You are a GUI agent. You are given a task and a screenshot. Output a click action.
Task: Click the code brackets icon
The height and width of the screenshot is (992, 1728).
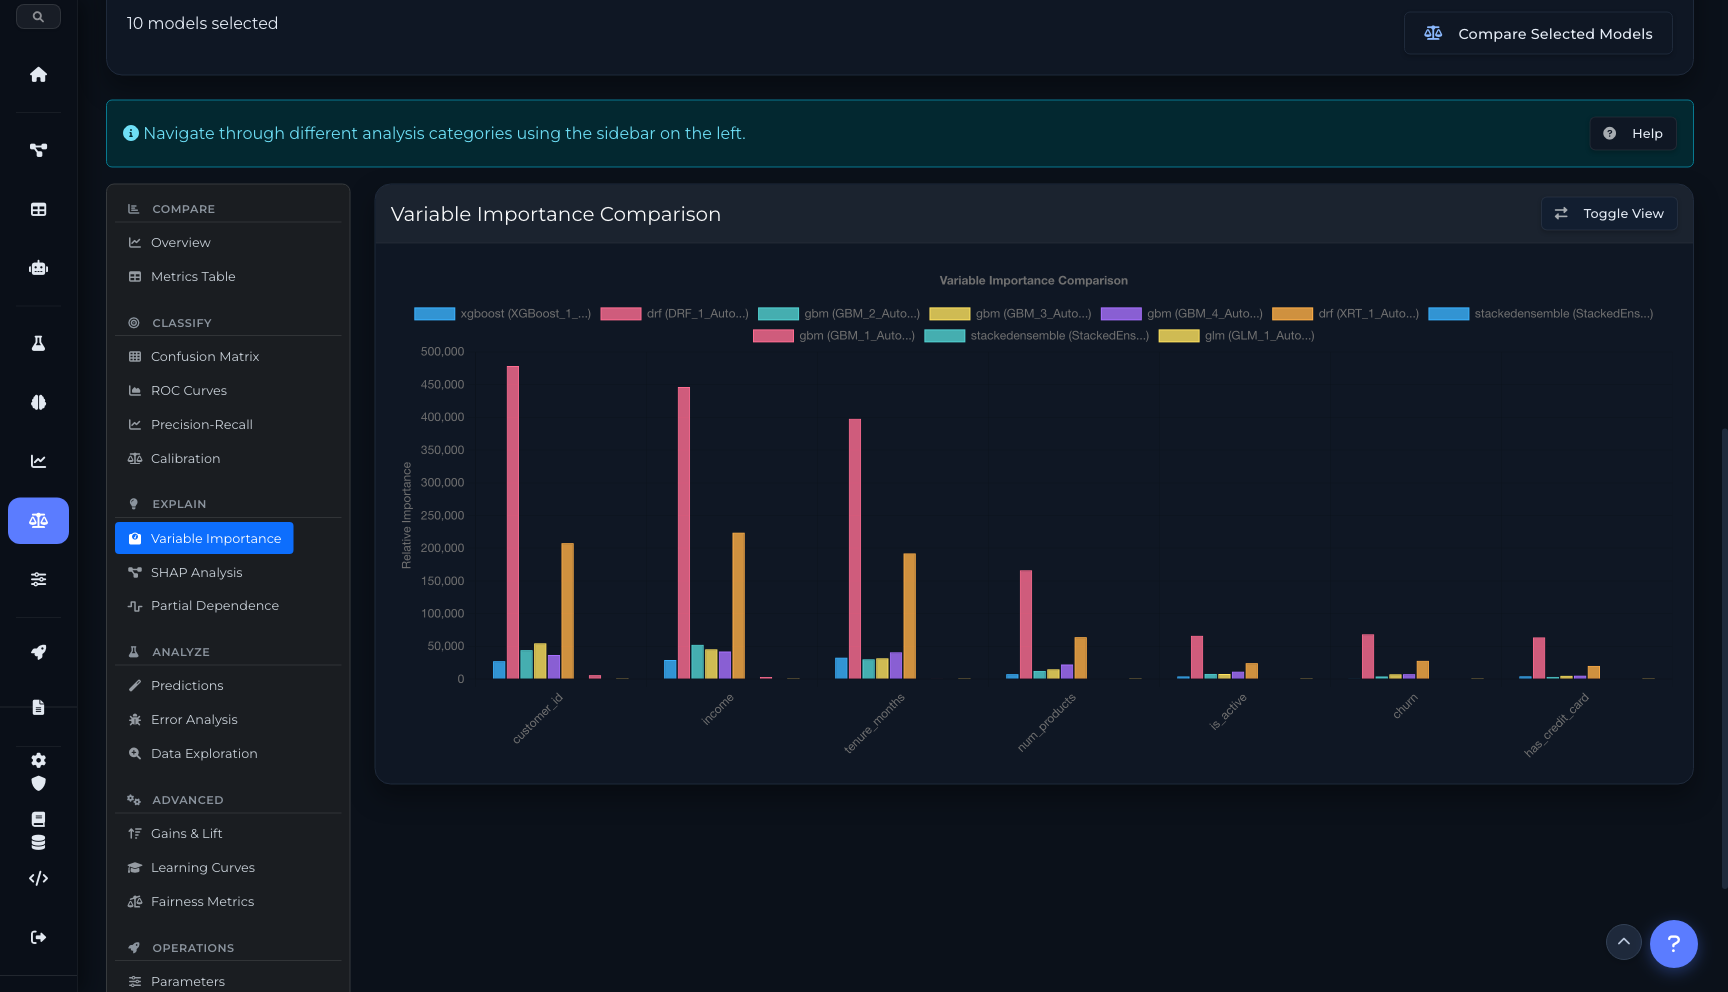pos(38,878)
